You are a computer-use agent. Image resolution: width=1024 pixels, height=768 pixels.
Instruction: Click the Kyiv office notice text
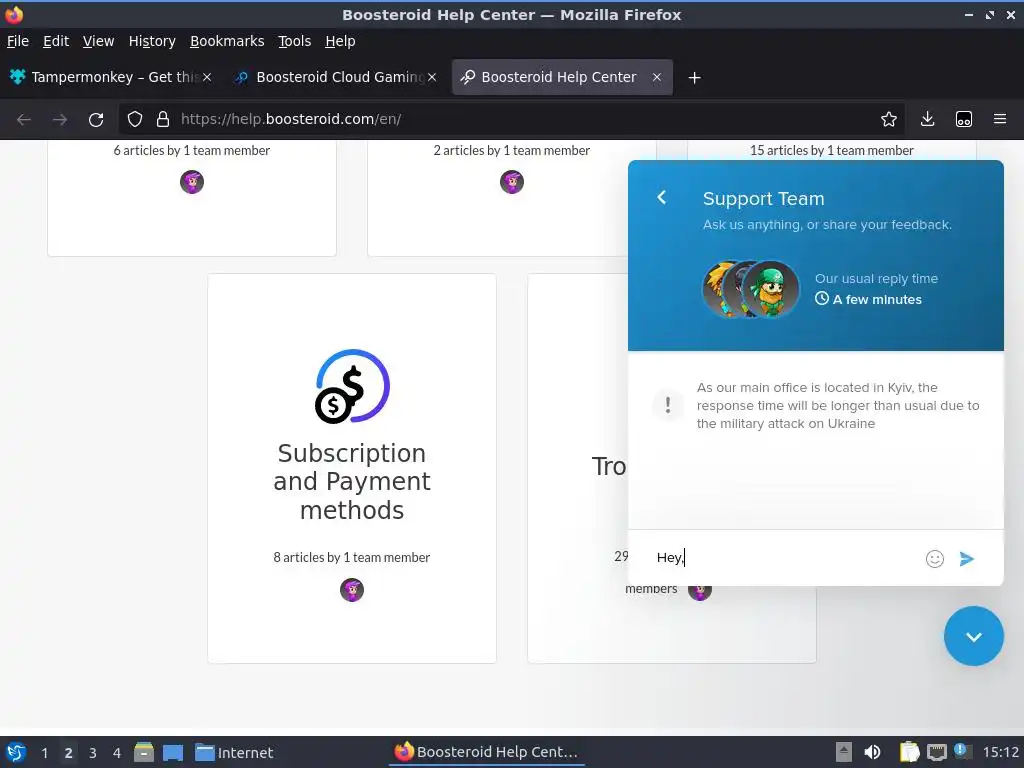[838, 406]
